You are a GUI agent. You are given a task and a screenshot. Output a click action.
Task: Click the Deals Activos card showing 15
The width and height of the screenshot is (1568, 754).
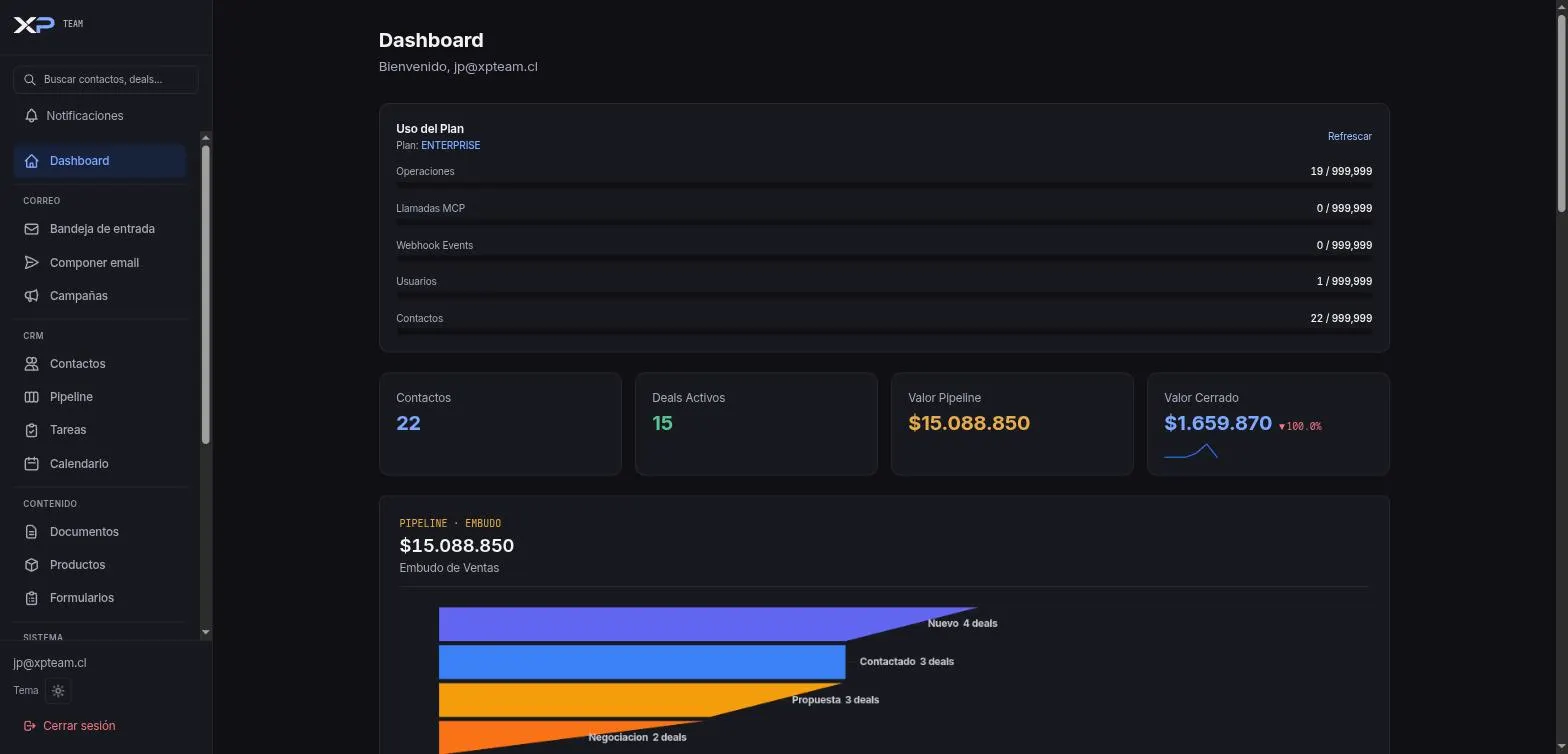point(756,424)
